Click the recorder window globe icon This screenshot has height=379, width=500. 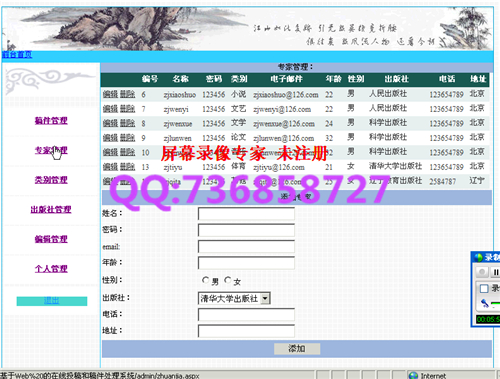[x=478, y=257]
